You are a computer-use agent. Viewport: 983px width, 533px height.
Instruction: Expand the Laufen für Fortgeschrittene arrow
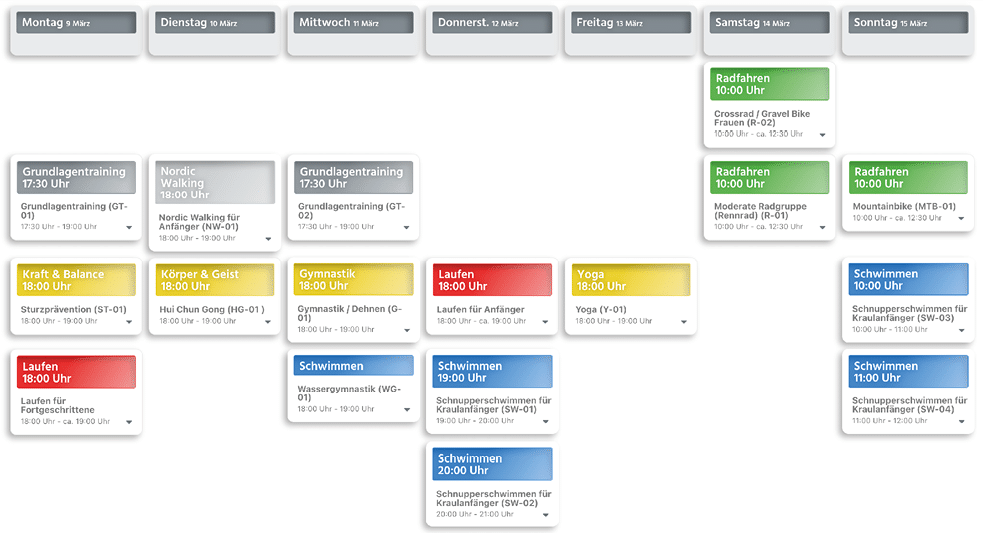point(129,422)
